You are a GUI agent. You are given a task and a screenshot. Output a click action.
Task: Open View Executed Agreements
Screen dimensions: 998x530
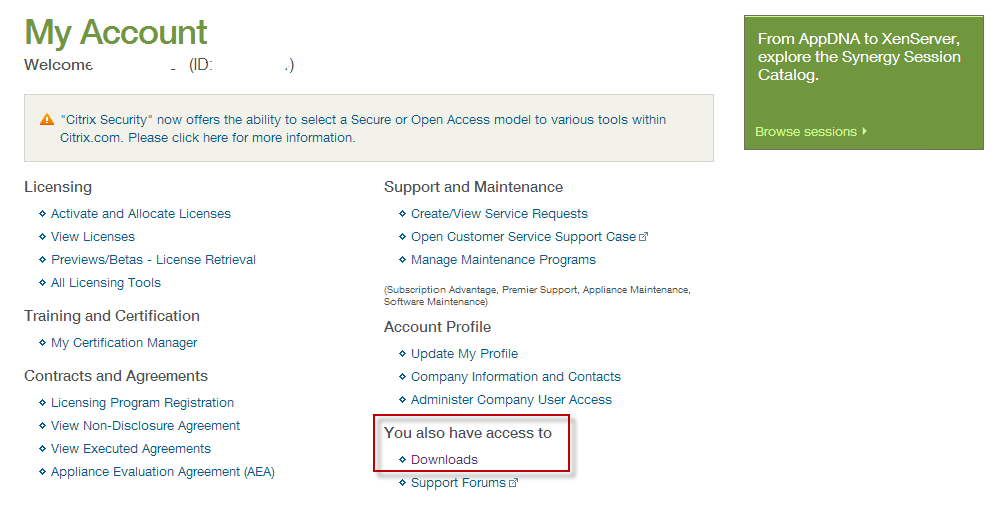pos(130,449)
